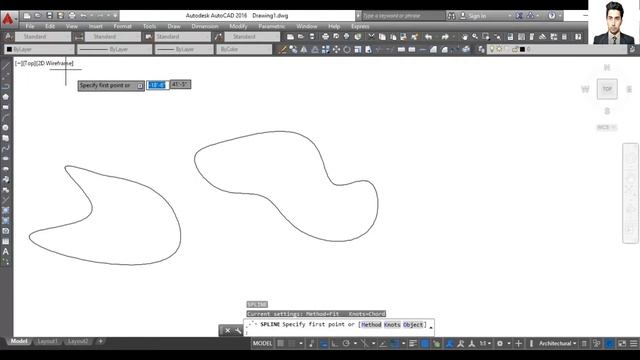The width and height of the screenshot is (640, 360).
Task: Click the Help question mark icon on toolbar
Action: [578, 37]
